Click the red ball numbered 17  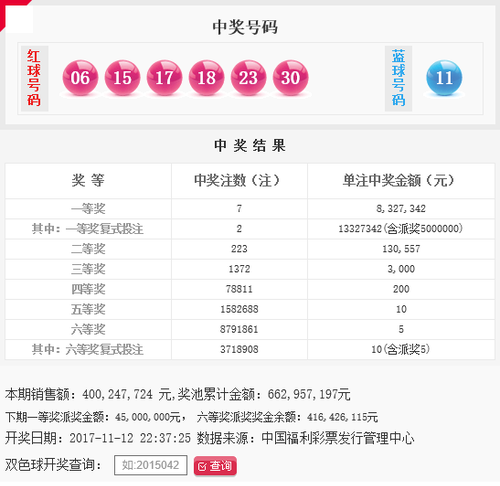164,78
